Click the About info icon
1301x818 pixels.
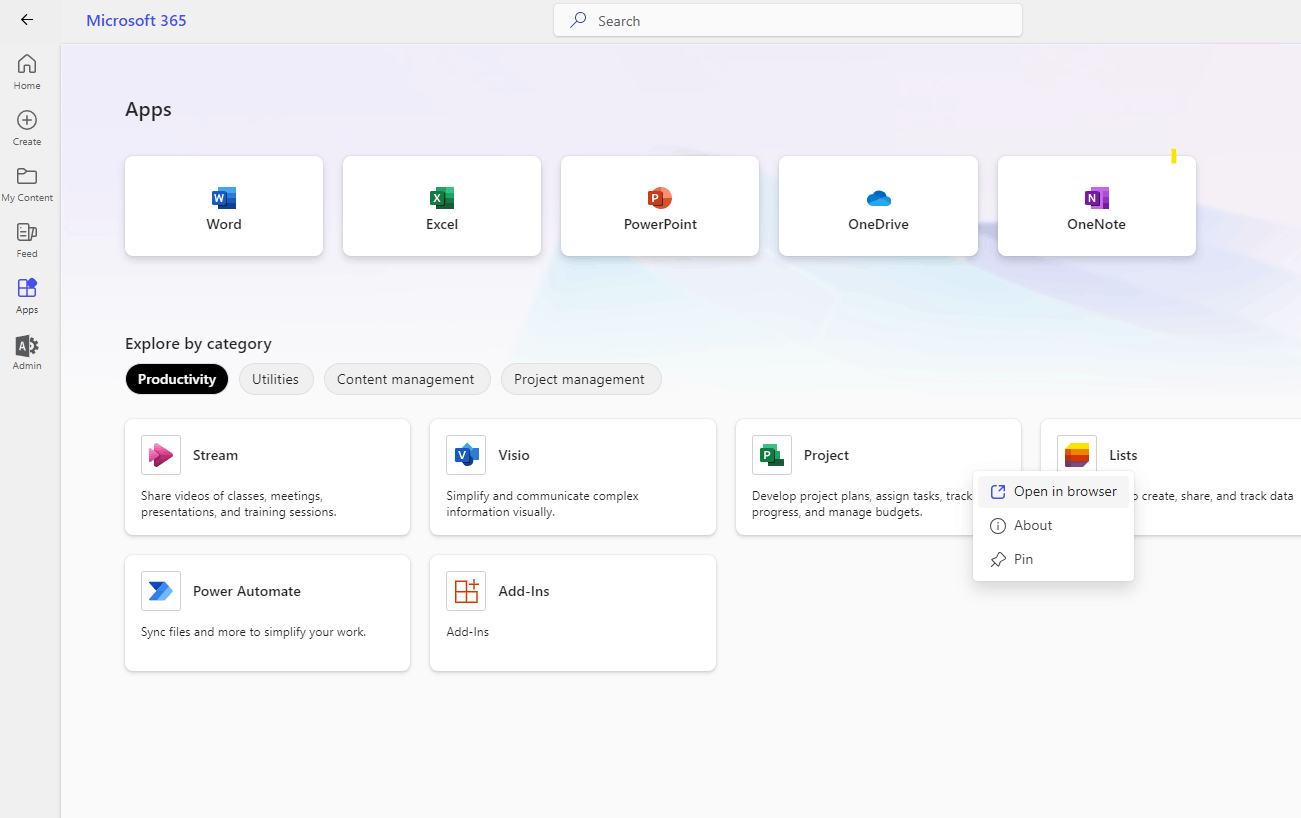[997, 526]
